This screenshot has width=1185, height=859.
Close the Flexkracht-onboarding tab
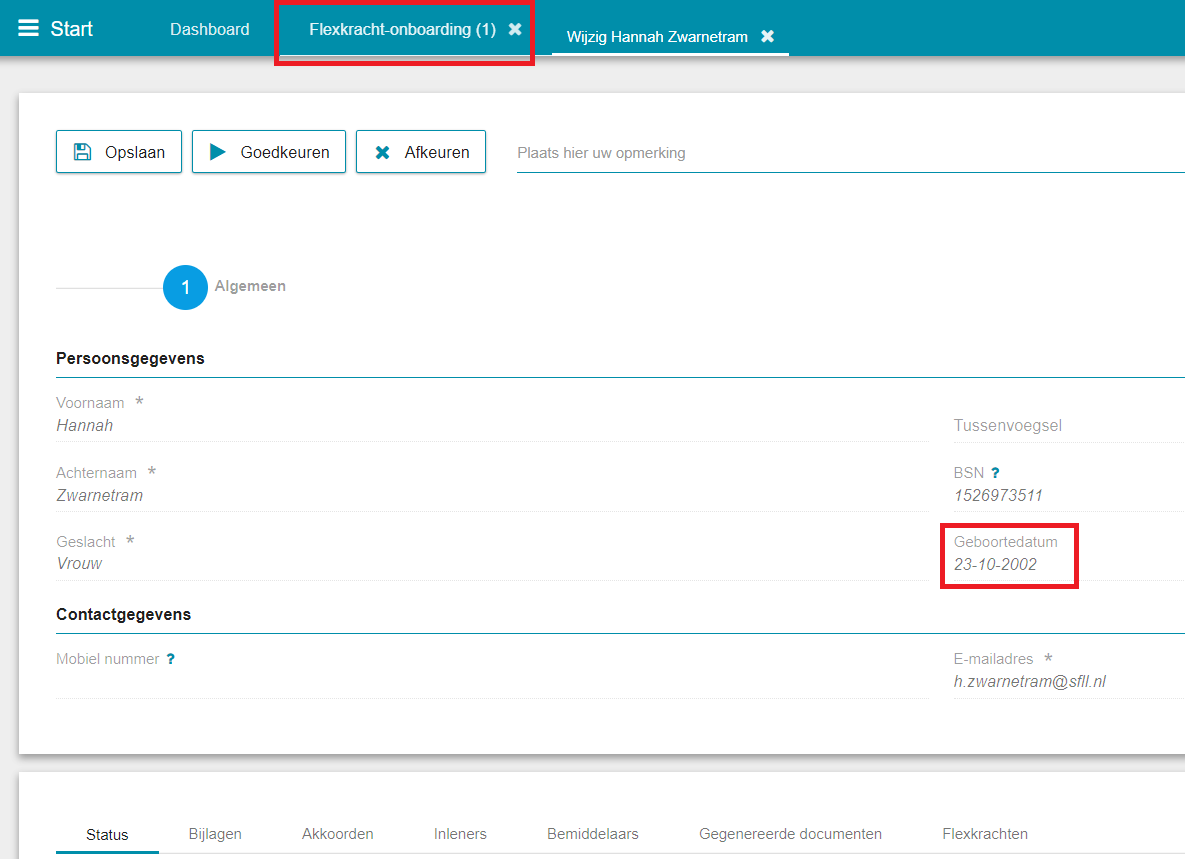(x=515, y=30)
